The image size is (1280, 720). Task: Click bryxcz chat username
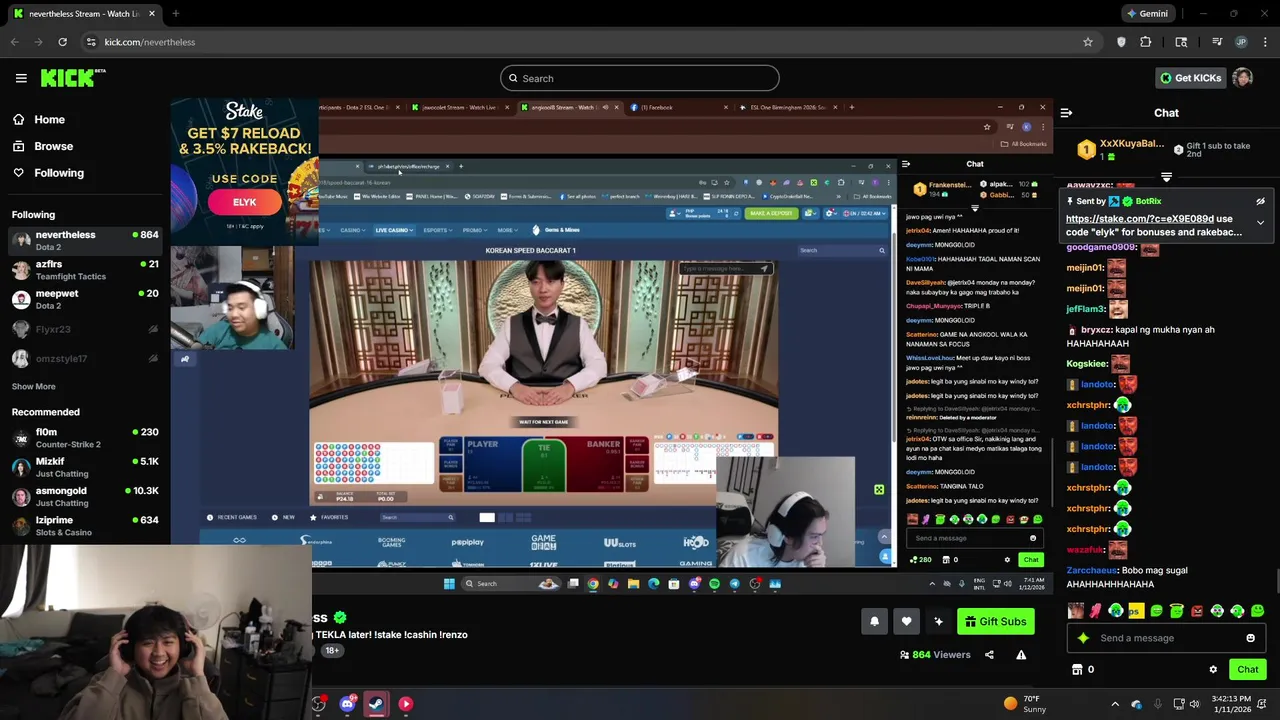coord(1096,330)
